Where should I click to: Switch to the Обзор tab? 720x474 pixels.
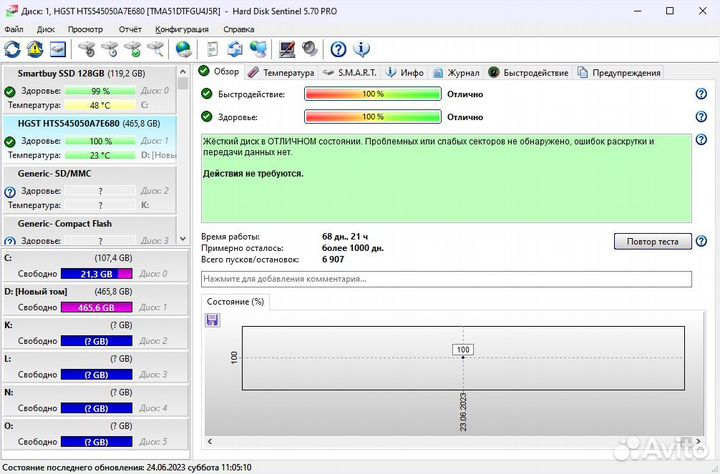tap(219, 72)
